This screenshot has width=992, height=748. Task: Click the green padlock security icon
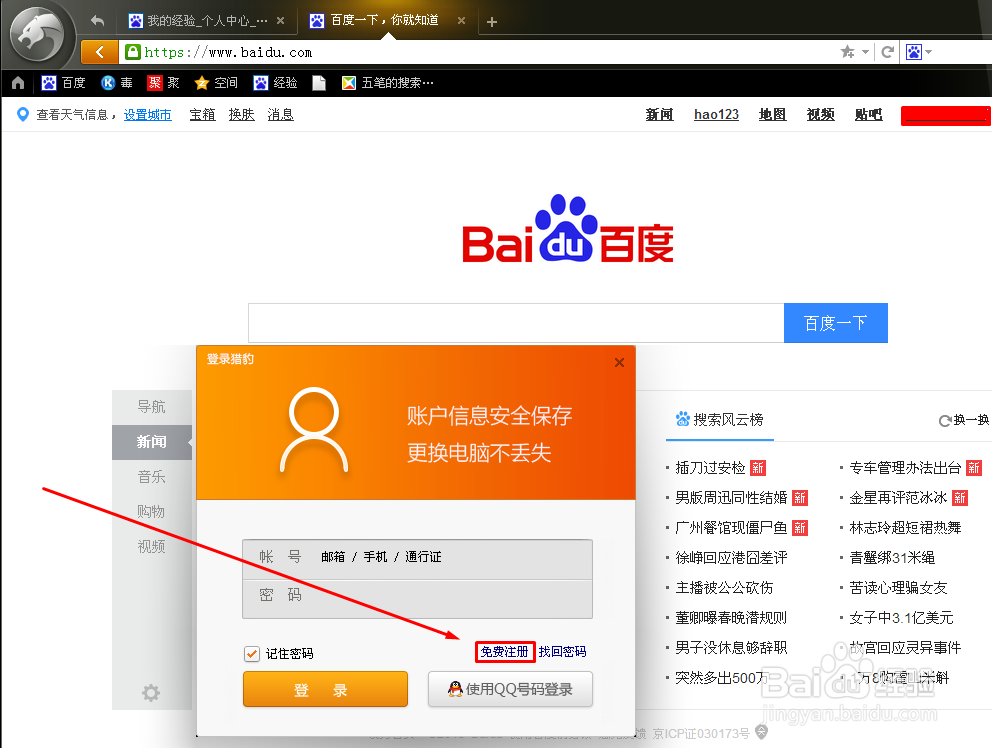pyautogui.click(x=132, y=52)
